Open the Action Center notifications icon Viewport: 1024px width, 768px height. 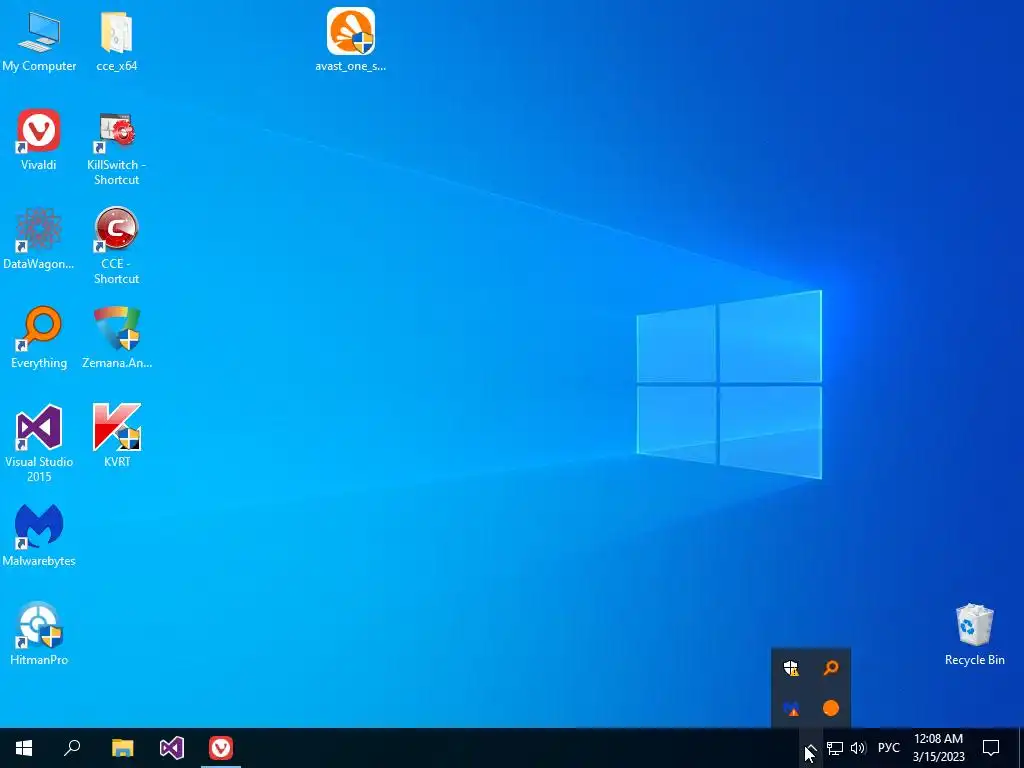pos(991,748)
